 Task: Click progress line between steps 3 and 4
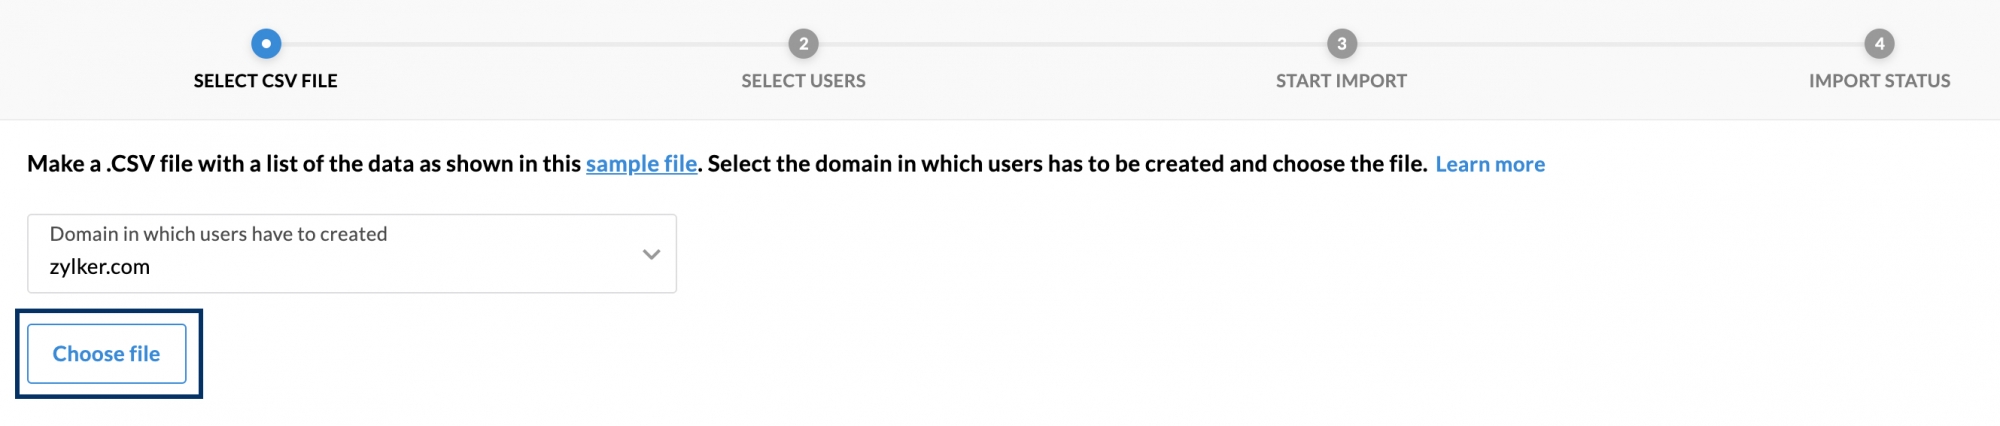(x=1610, y=44)
